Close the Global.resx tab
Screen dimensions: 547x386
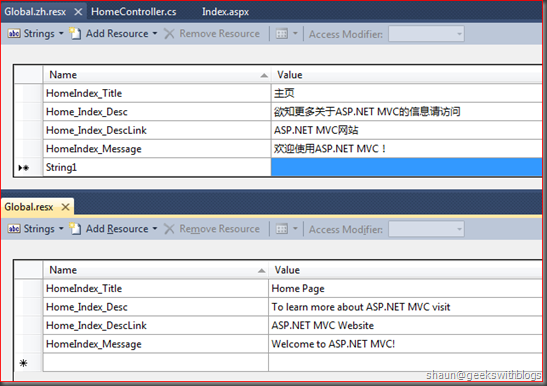tap(65, 207)
